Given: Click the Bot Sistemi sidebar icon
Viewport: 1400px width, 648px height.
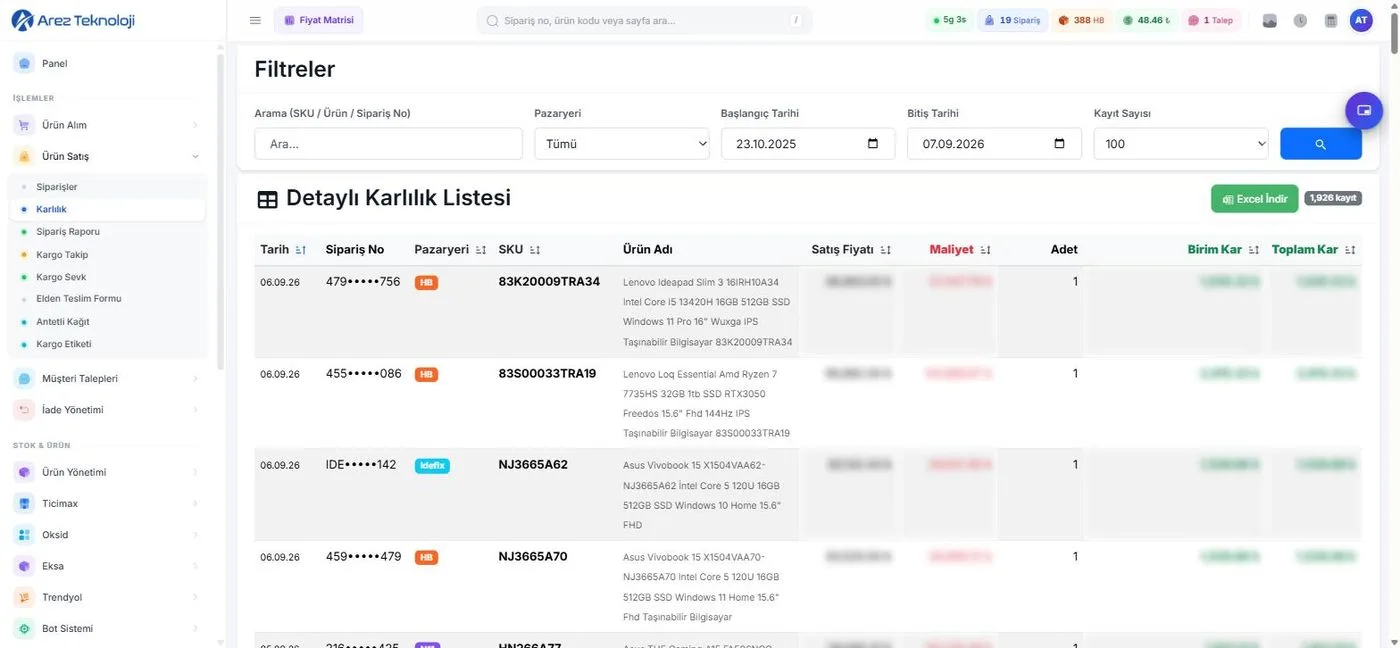Looking at the screenshot, I should point(24,628).
